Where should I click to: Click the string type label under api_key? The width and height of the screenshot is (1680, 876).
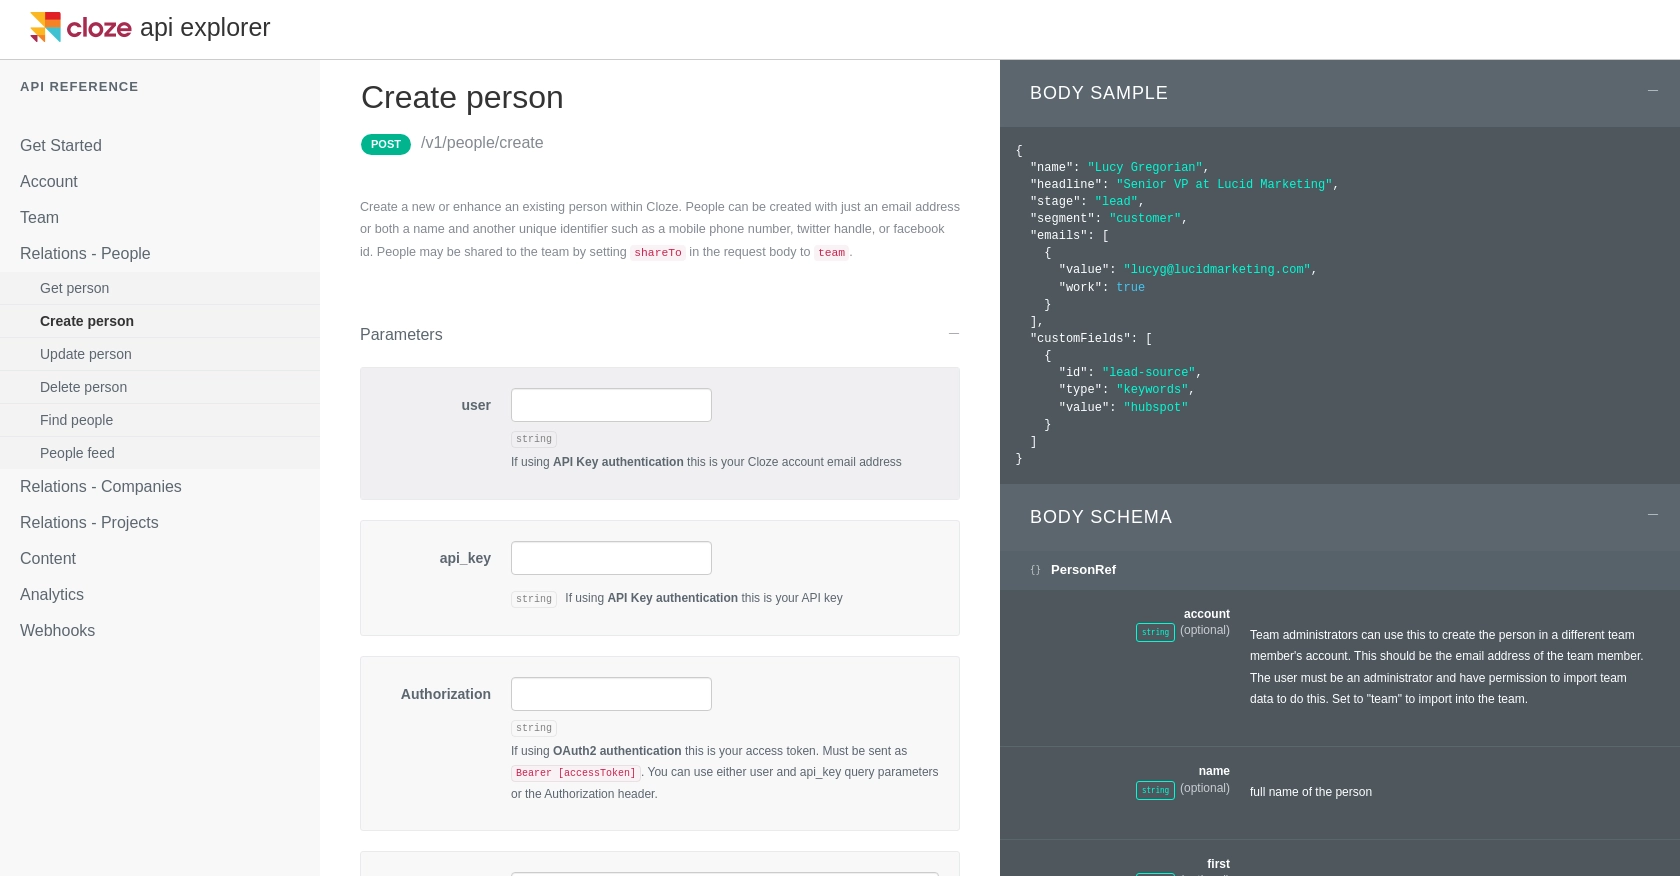coord(534,599)
